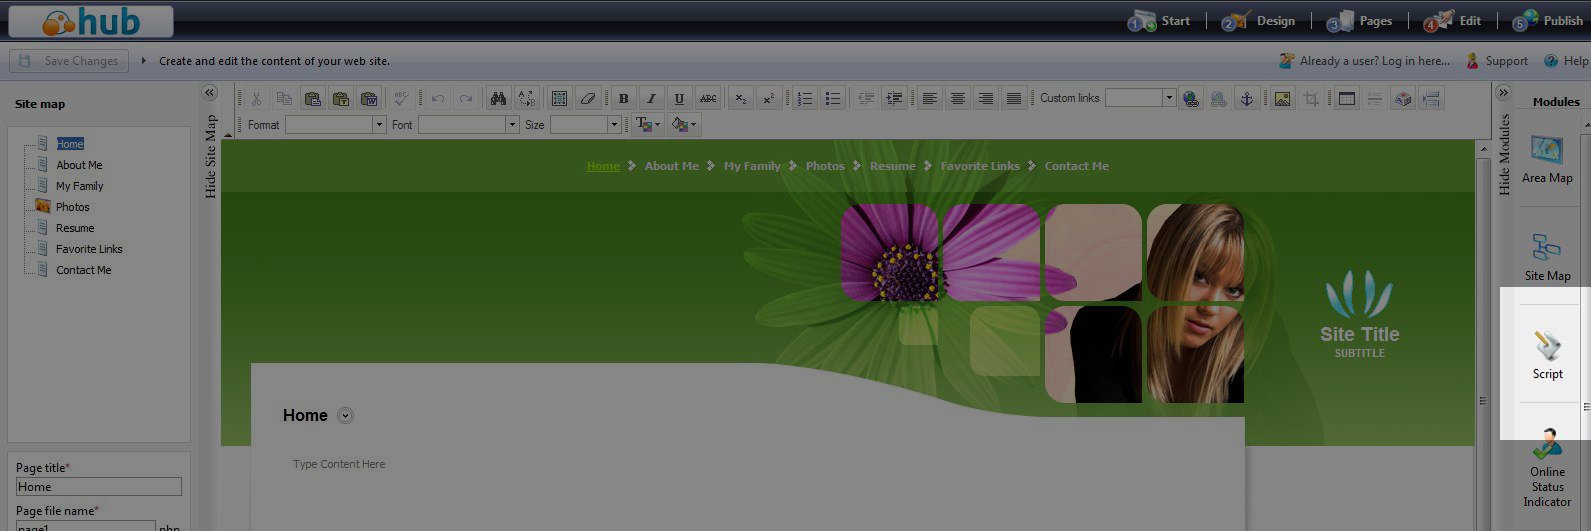Open the Publish step

coord(1548,21)
